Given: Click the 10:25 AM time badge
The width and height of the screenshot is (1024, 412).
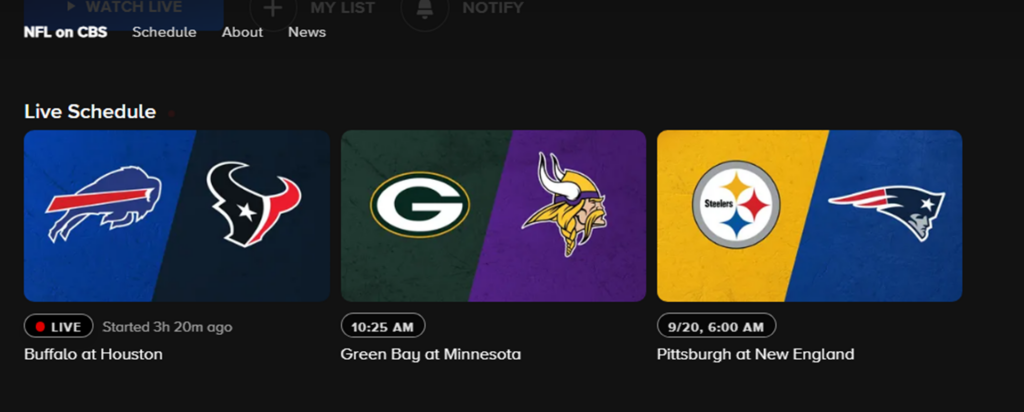Looking at the screenshot, I should pos(383,326).
